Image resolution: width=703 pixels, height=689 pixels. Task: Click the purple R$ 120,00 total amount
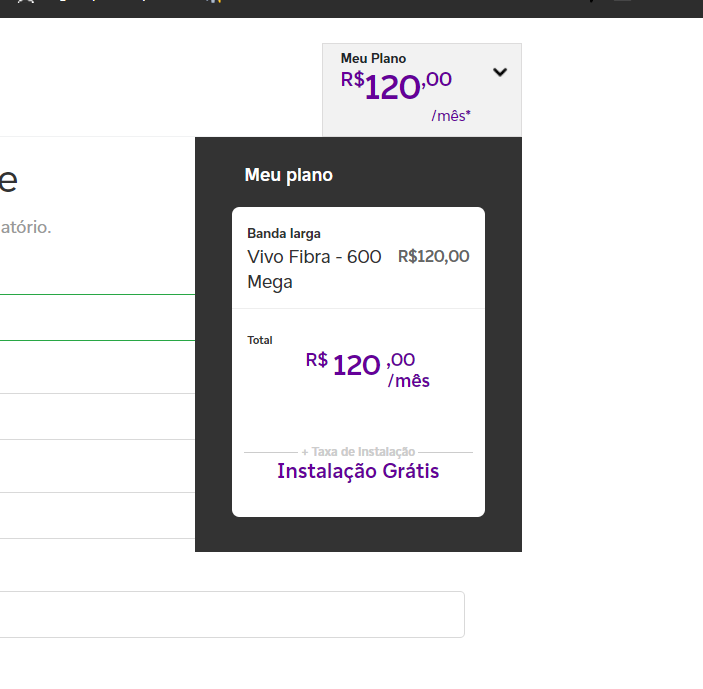coord(360,364)
